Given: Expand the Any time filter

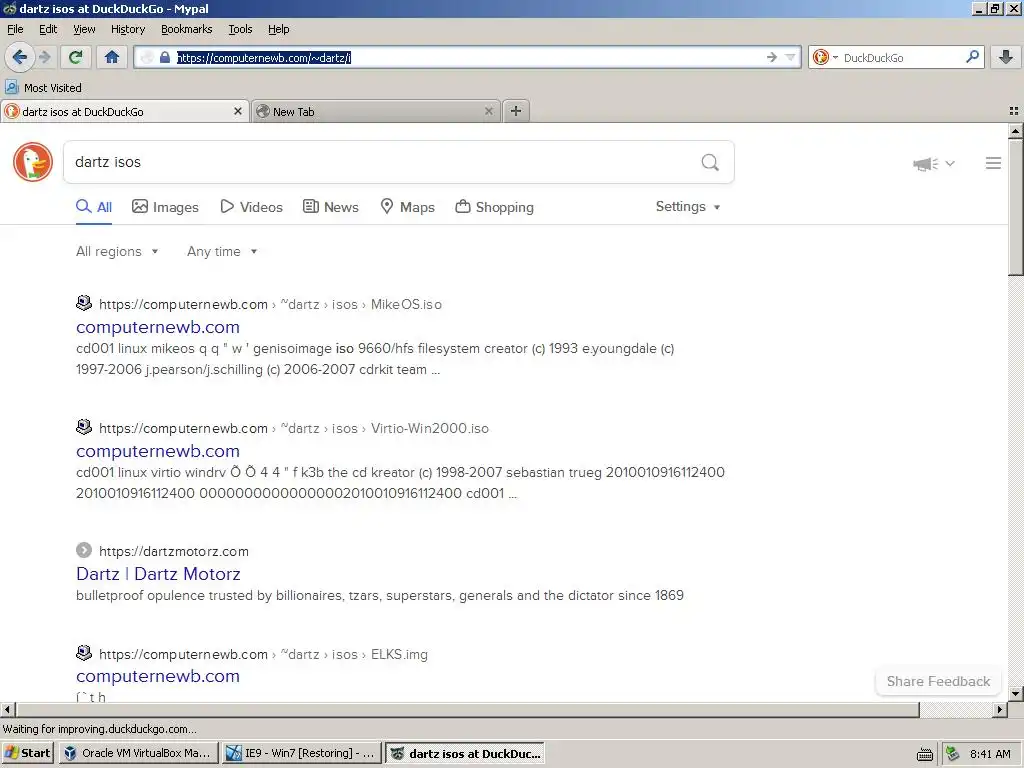Looking at the screenshot, I should 222,251.
